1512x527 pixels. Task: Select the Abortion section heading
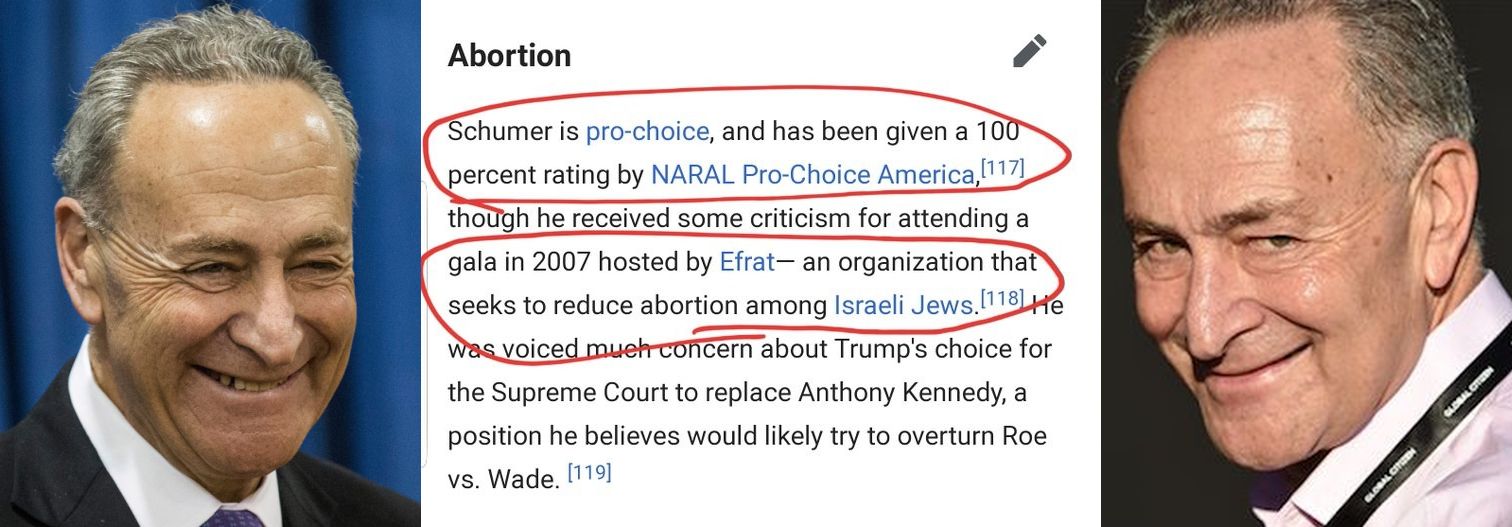(510, 55)
